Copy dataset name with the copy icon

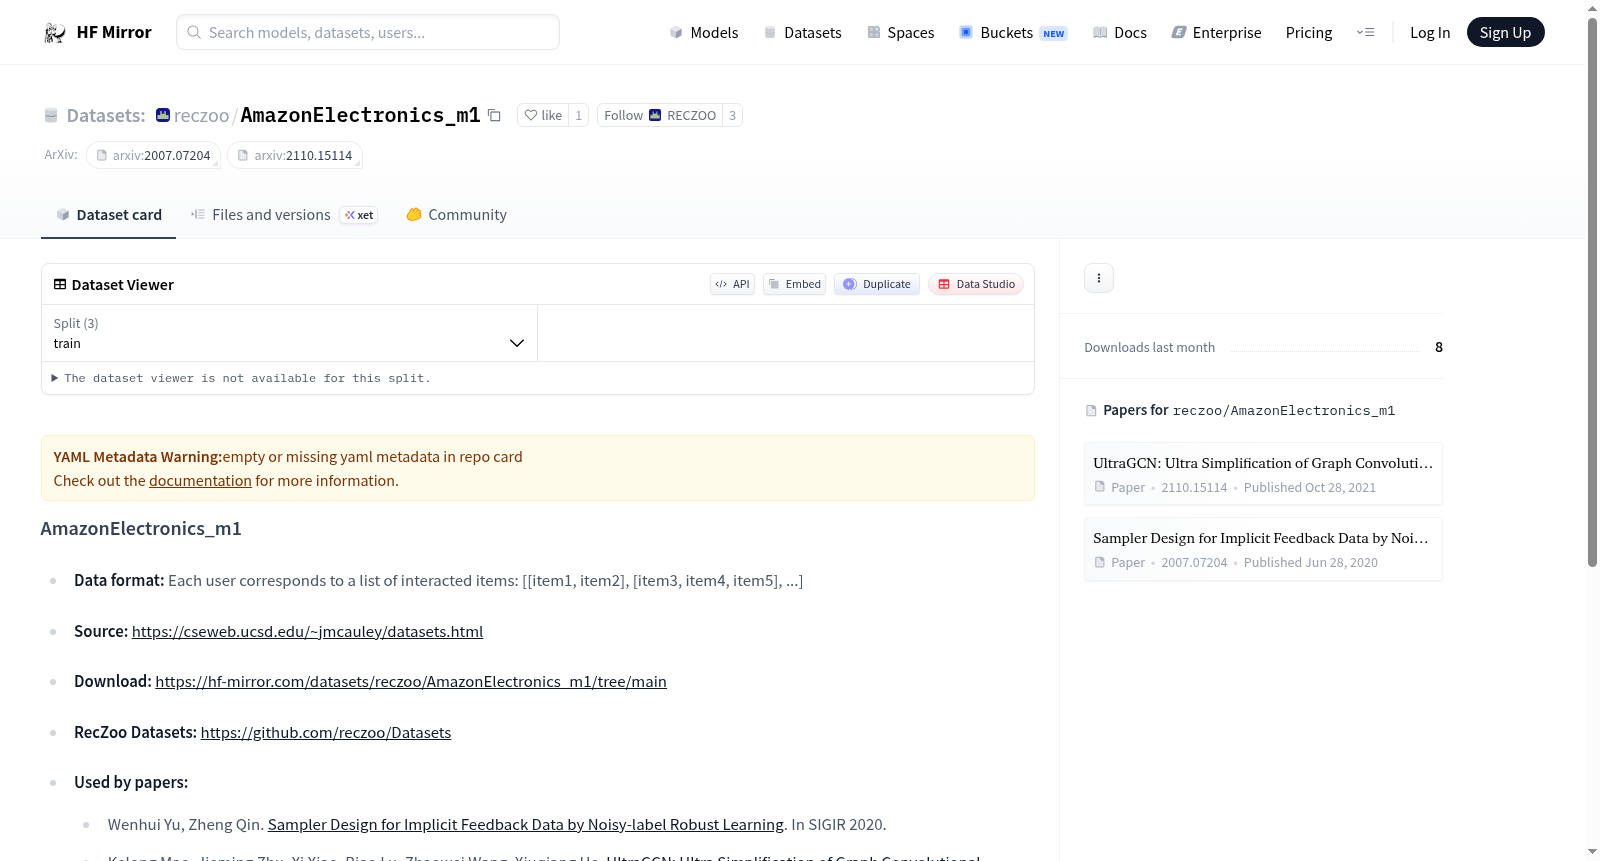[494, 115]
